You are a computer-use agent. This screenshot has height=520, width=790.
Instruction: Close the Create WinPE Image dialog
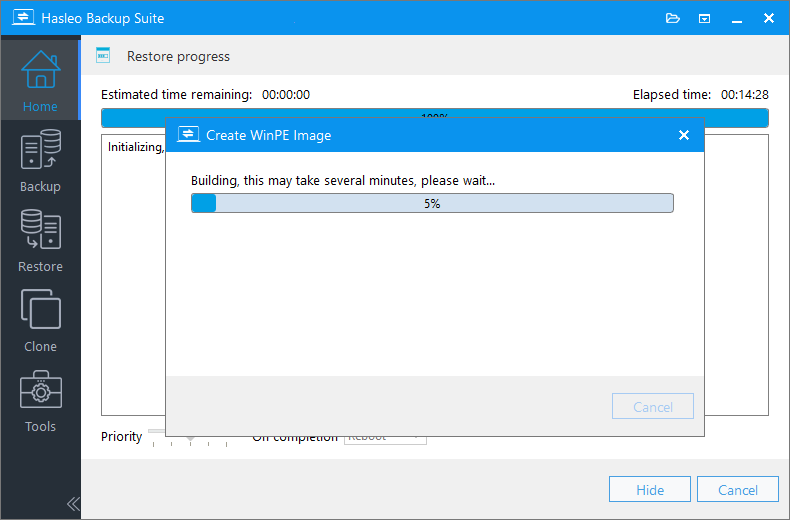coord(684,135)
